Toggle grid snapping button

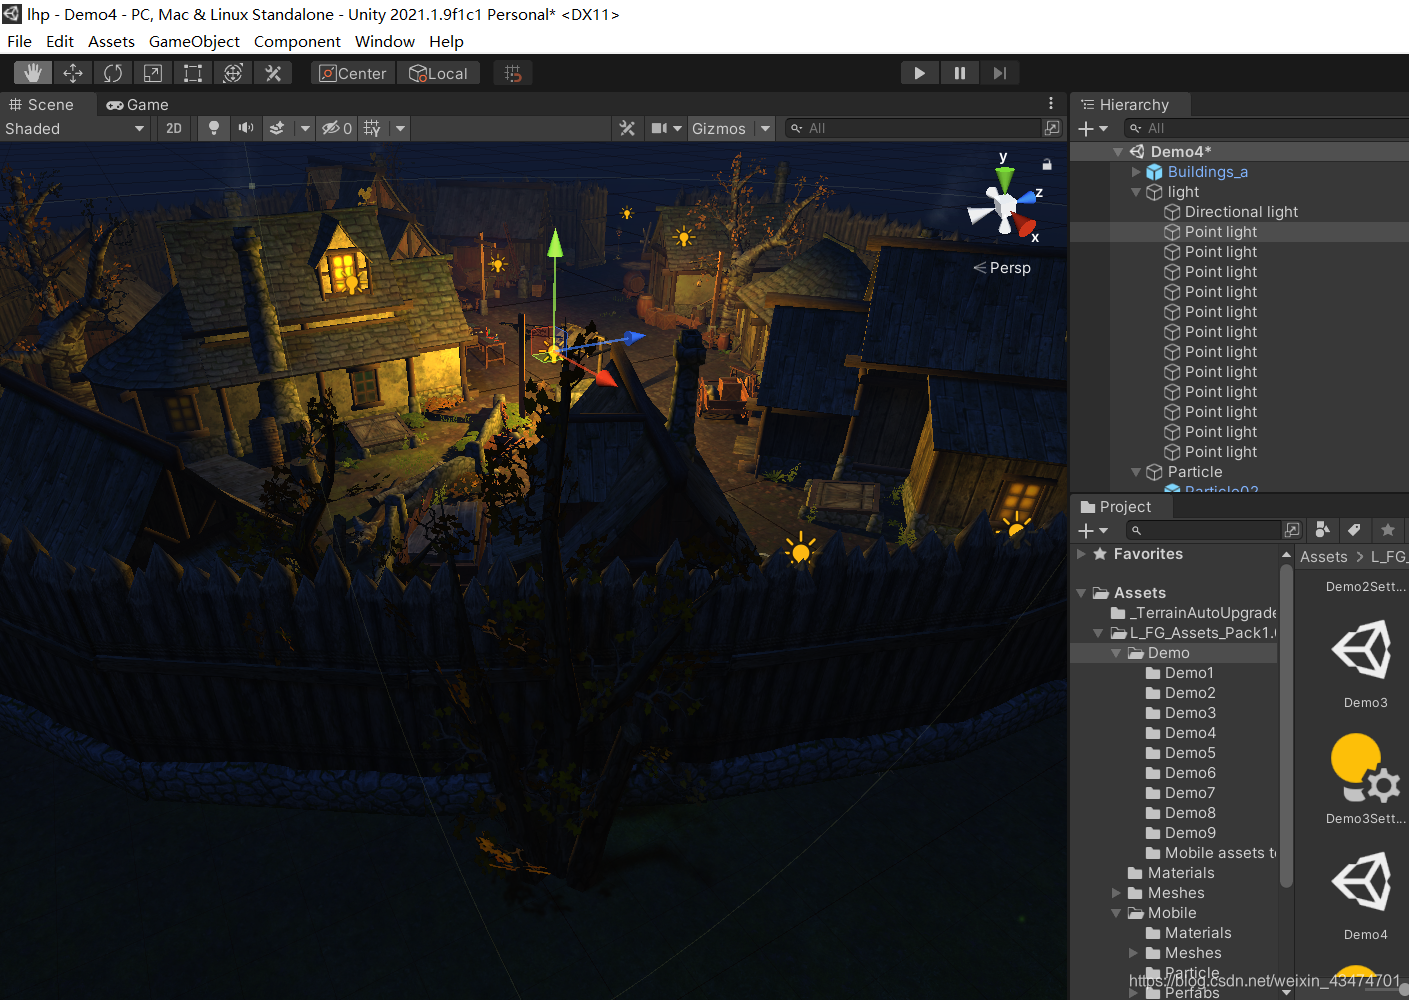click(513, 73)
